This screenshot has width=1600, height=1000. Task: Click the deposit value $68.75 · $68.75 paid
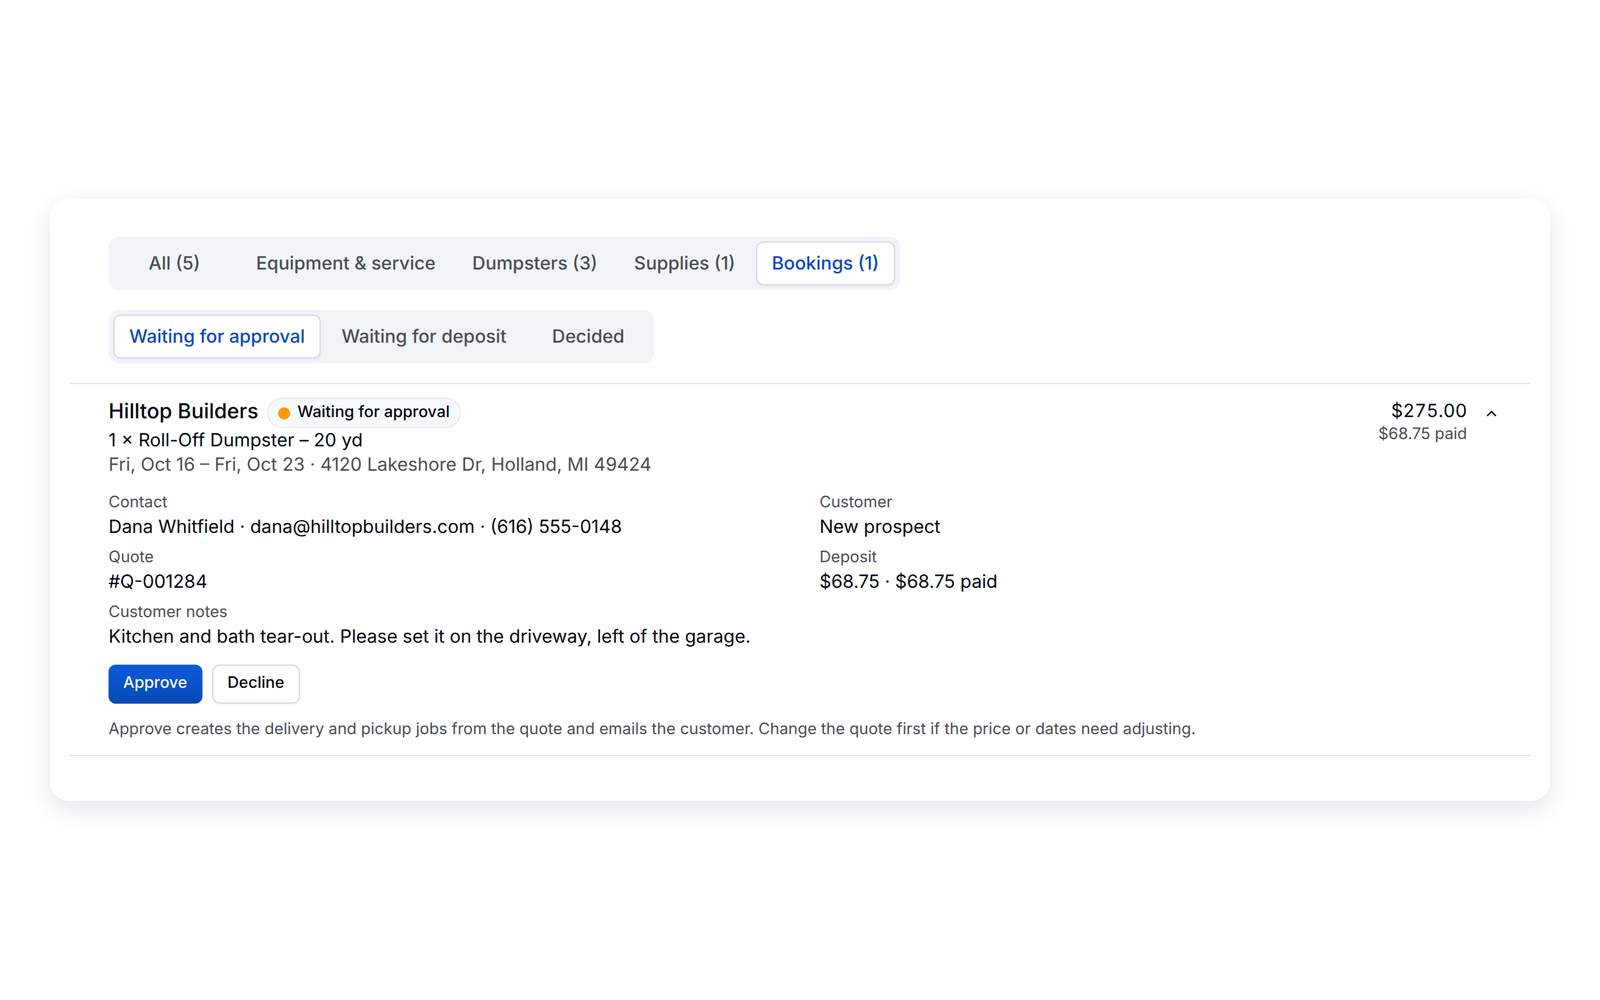click(x=908, y=582)
